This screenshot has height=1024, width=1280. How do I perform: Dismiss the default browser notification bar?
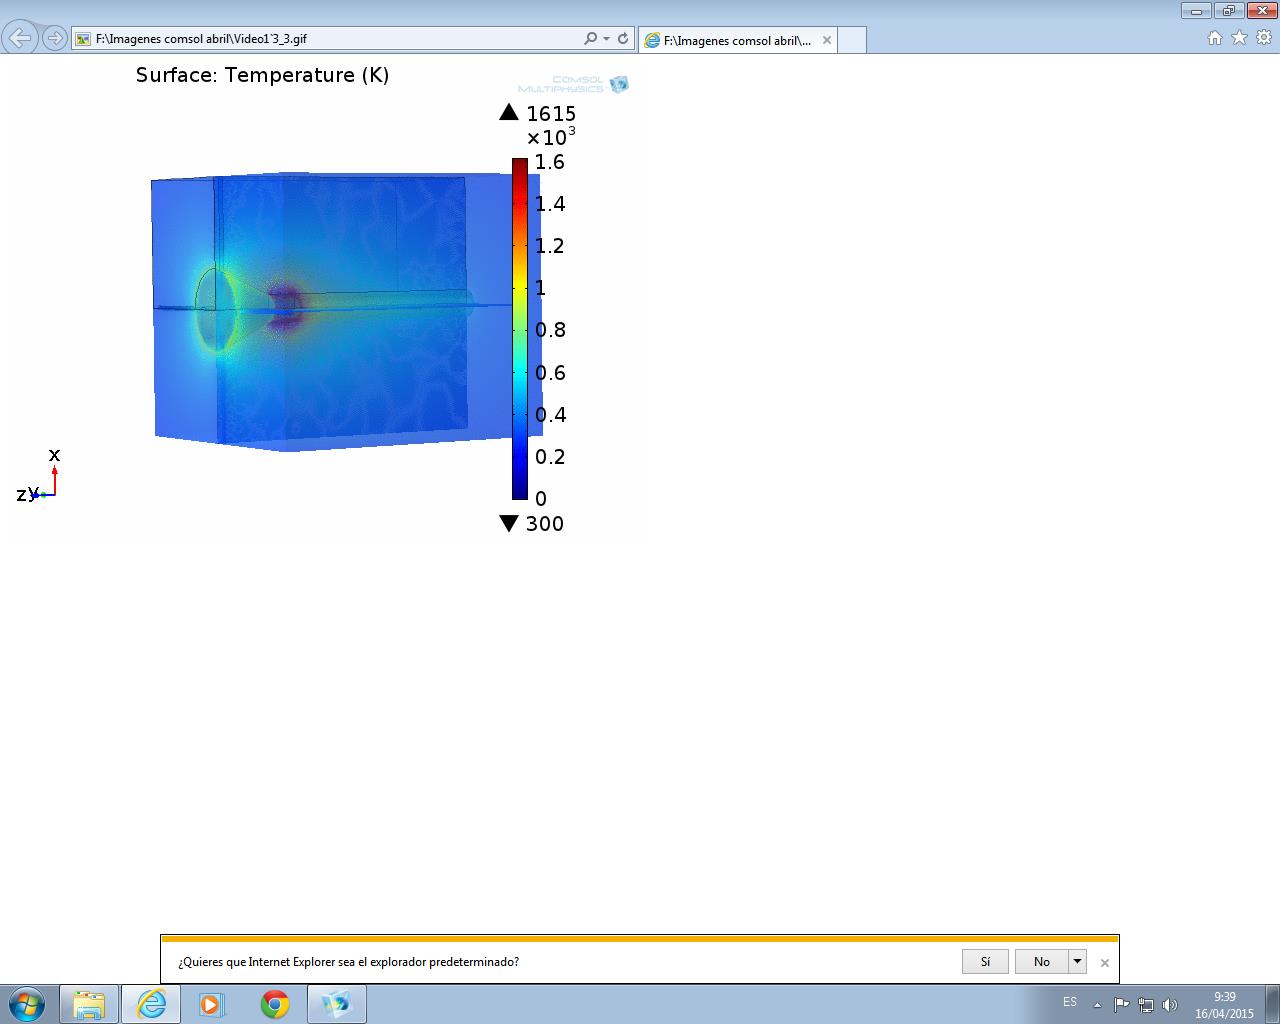pos(1105,963)
